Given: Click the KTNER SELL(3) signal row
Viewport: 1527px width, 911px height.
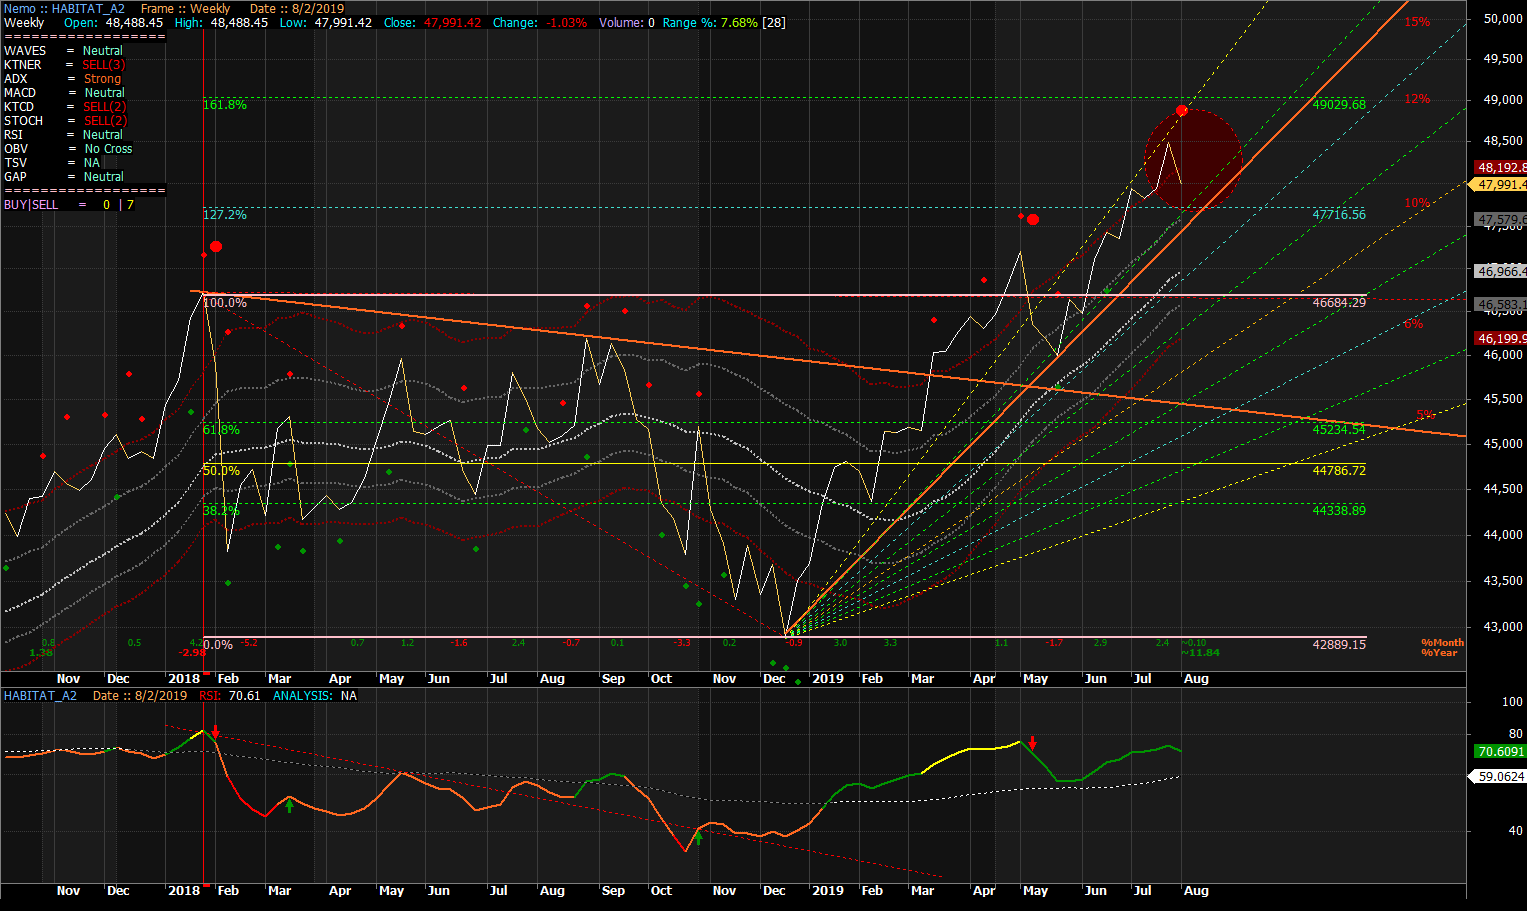Looking at the screenshot, I should (65, 64).
